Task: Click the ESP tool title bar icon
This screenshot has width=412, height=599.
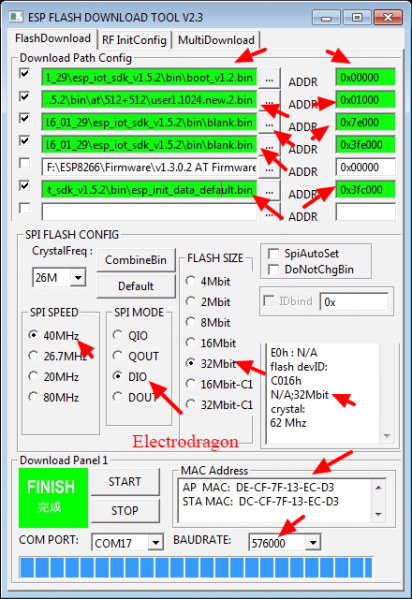Action: pos(16,17)
